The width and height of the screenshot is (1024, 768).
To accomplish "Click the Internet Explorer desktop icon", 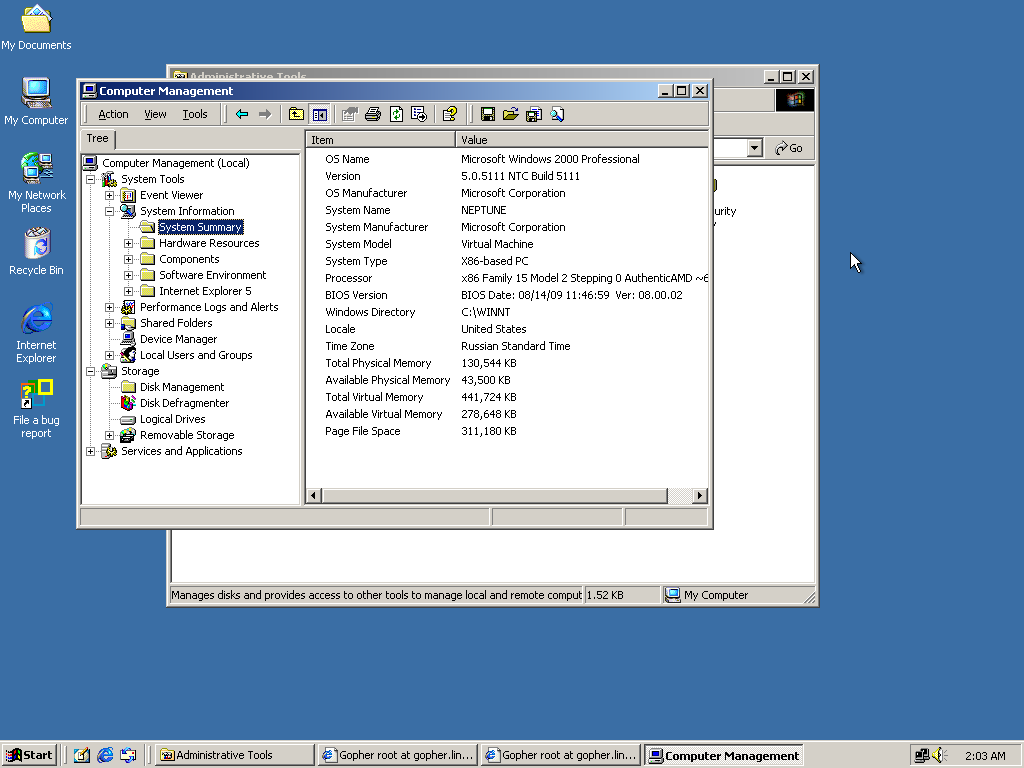I will (x=37, y=333).
